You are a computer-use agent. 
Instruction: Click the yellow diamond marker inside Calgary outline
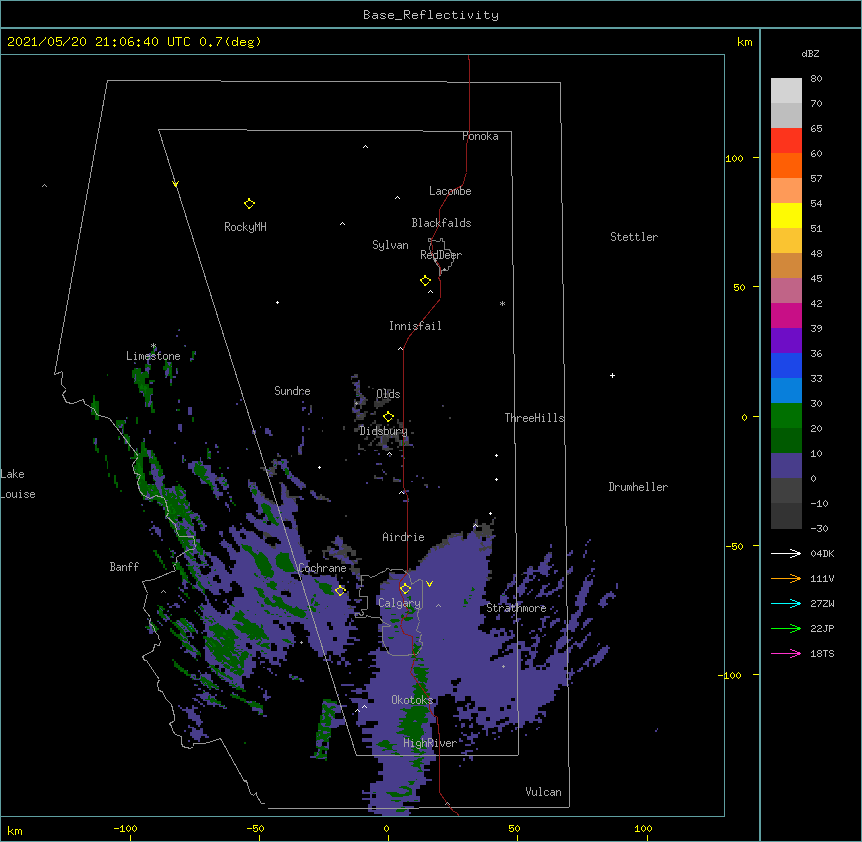405,589
